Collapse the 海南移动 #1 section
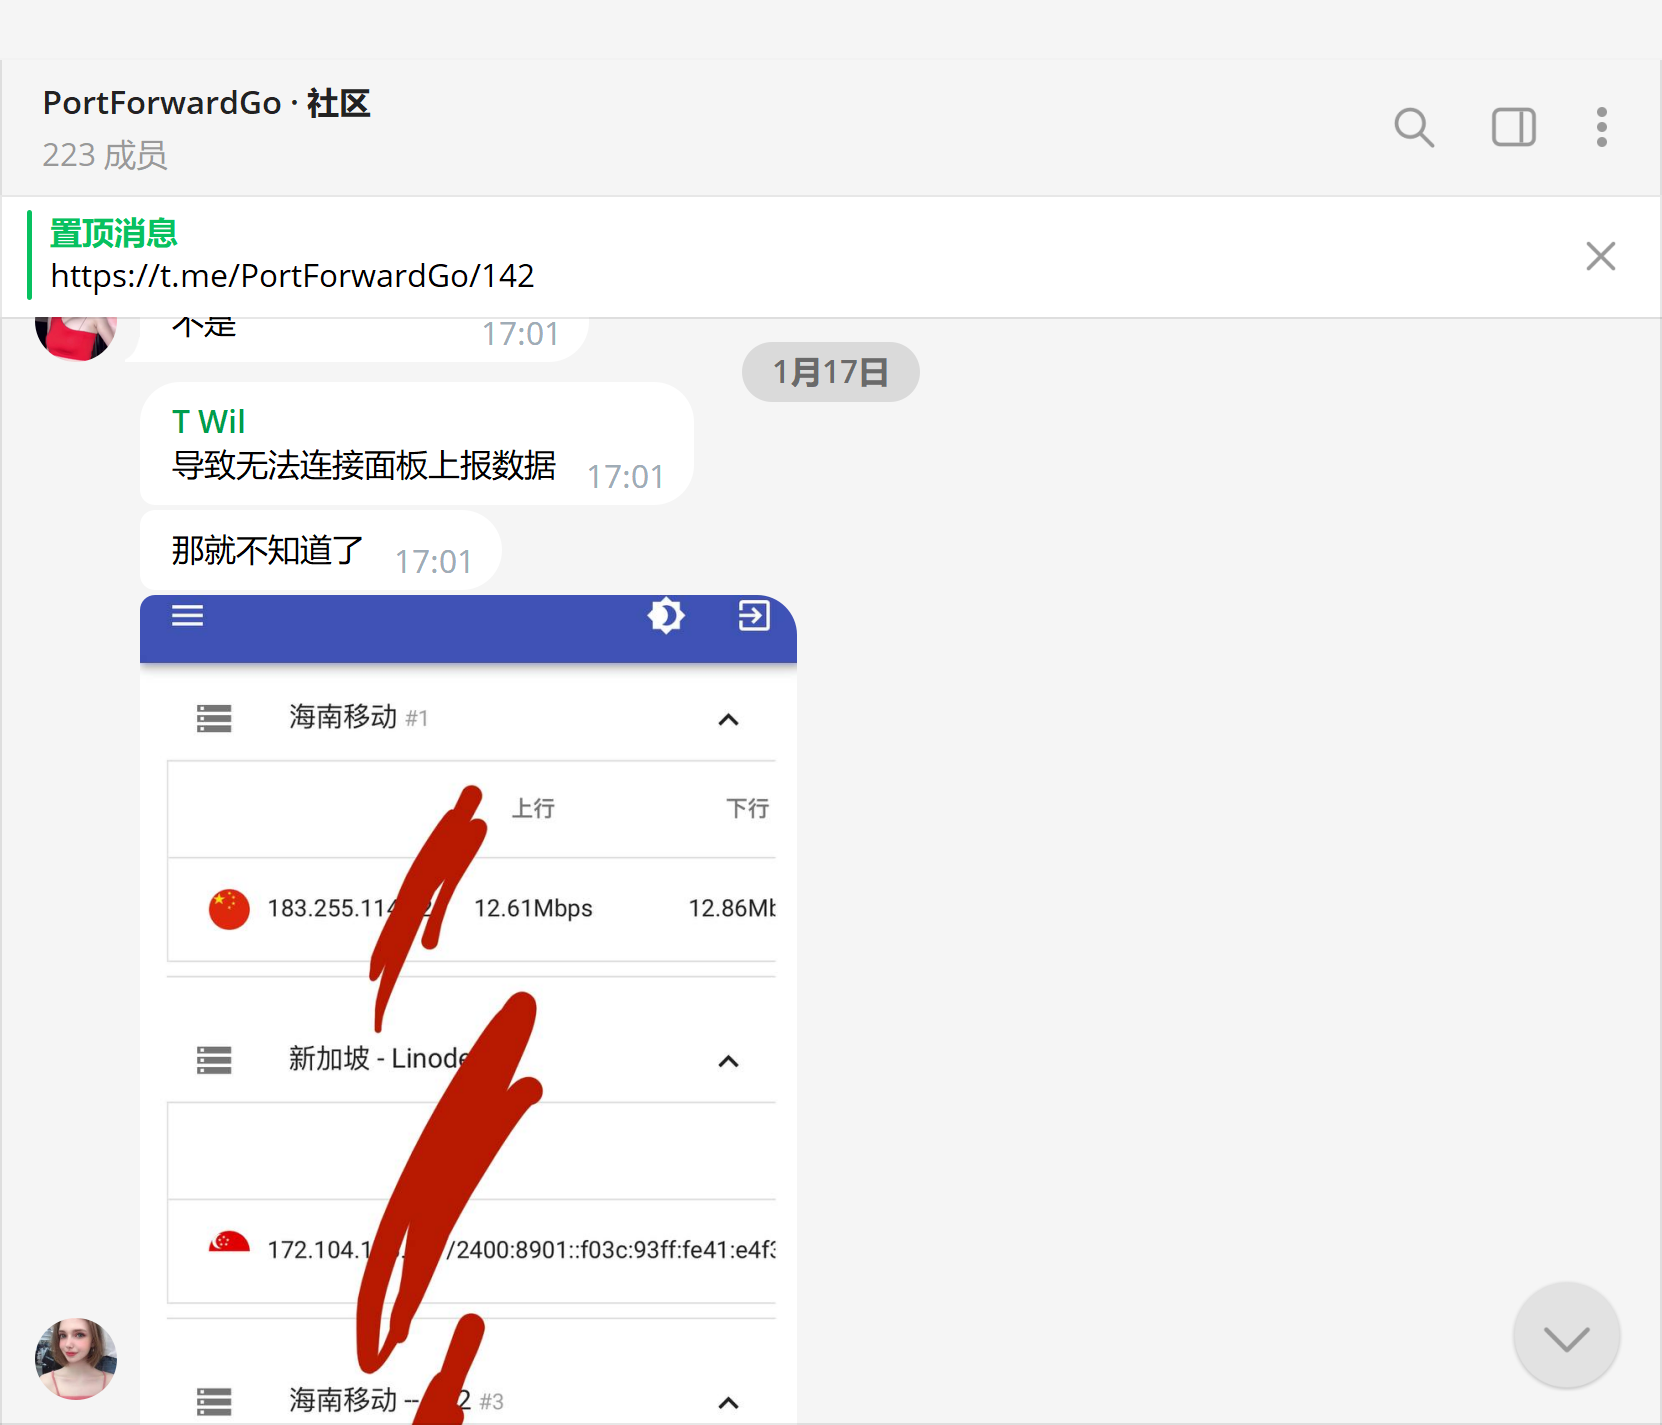The height and width of the screenshot is (1425, 1662). click(x=728, y=719)
